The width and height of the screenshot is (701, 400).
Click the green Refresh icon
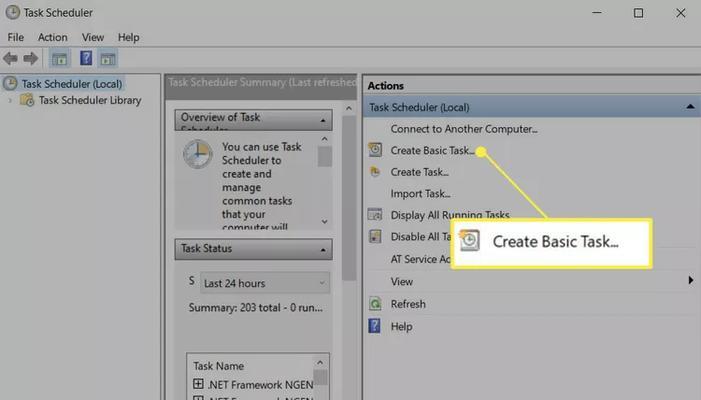[x=375, y=304]
